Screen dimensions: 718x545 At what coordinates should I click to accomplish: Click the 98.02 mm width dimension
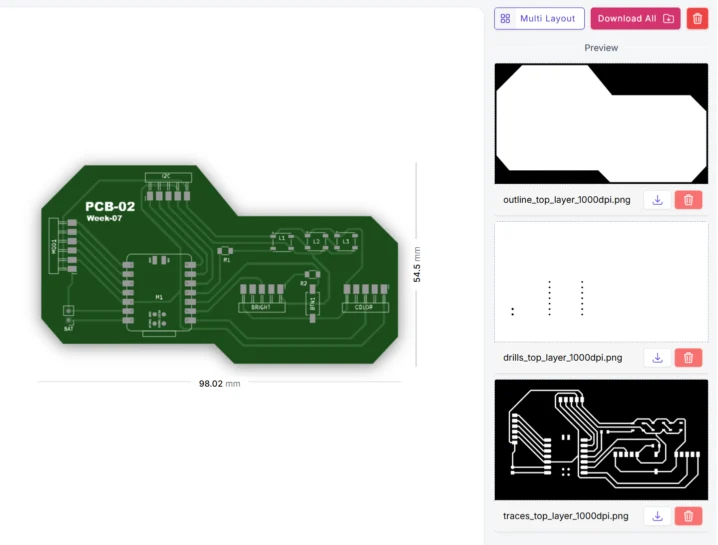[x=219, y=383]
